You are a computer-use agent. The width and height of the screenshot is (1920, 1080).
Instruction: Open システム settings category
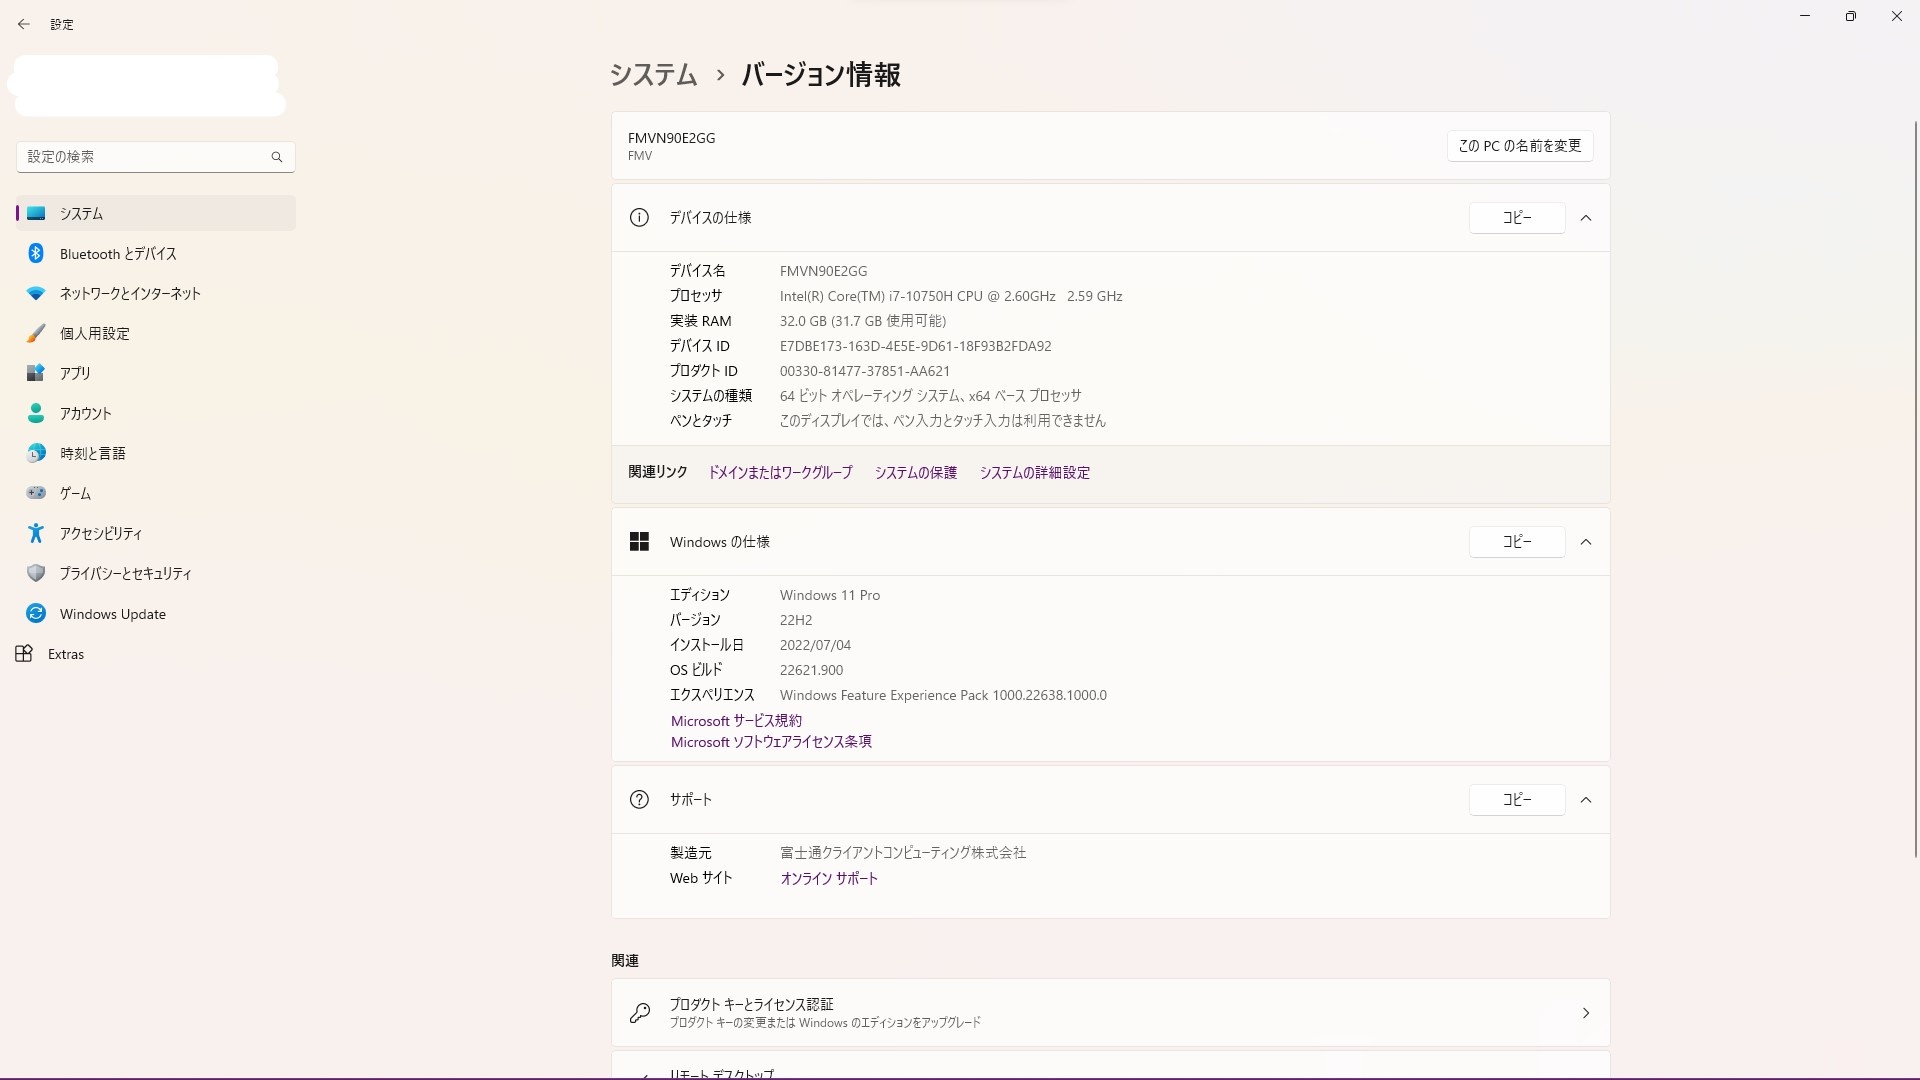pyautogui.click(x=156, y=213)
